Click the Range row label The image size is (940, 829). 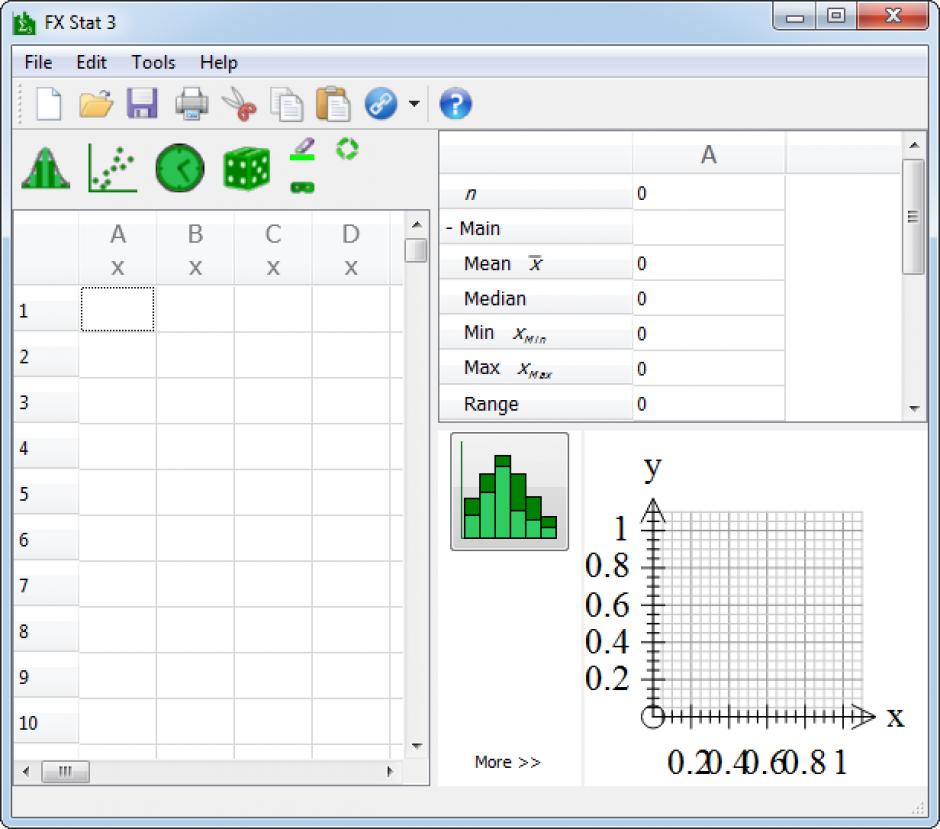536,404
